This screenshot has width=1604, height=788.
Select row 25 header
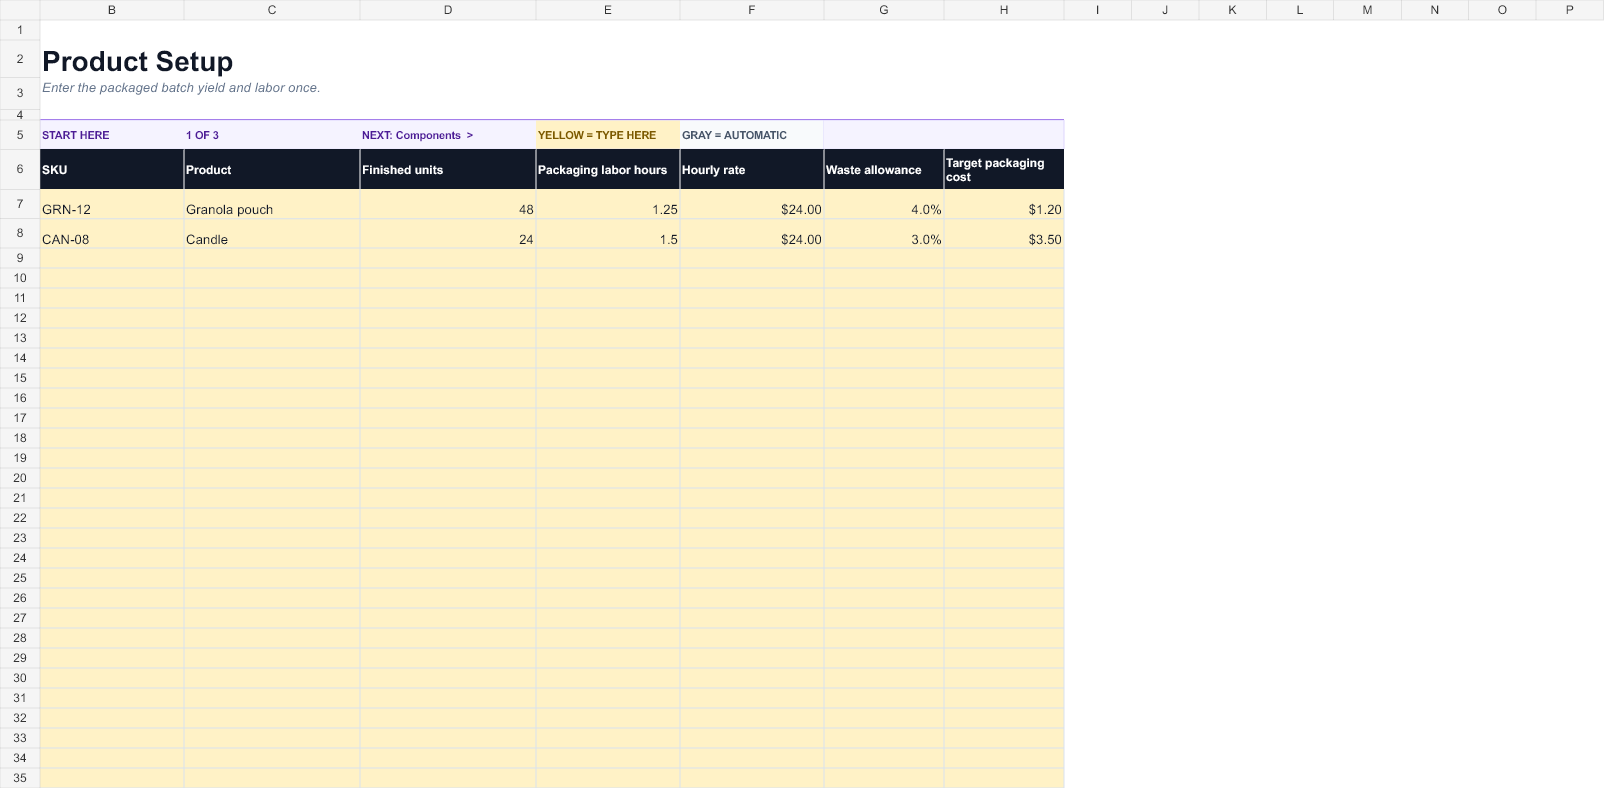coord(20,578)
